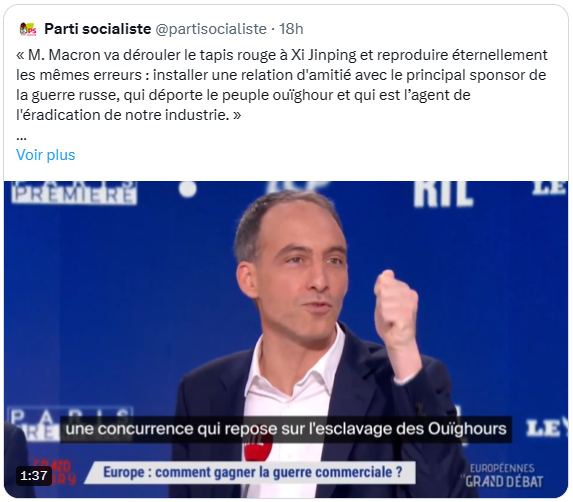Click the Européennes Grand Débat logo
Screen dimensions: 573x502
click(x=502, y=476)
